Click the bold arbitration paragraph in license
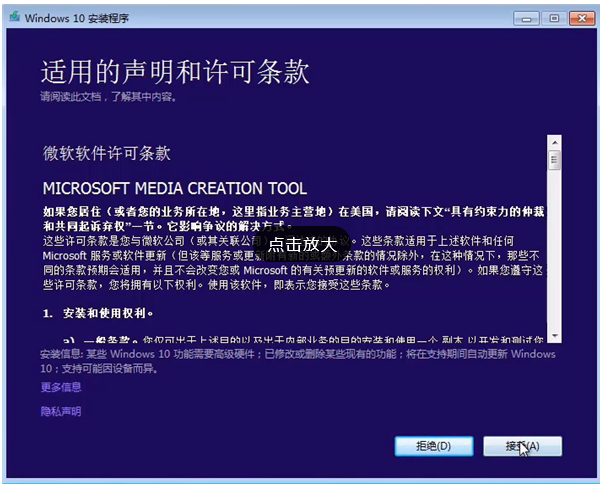Screen dimensions: 600x486 coord(290,219)
